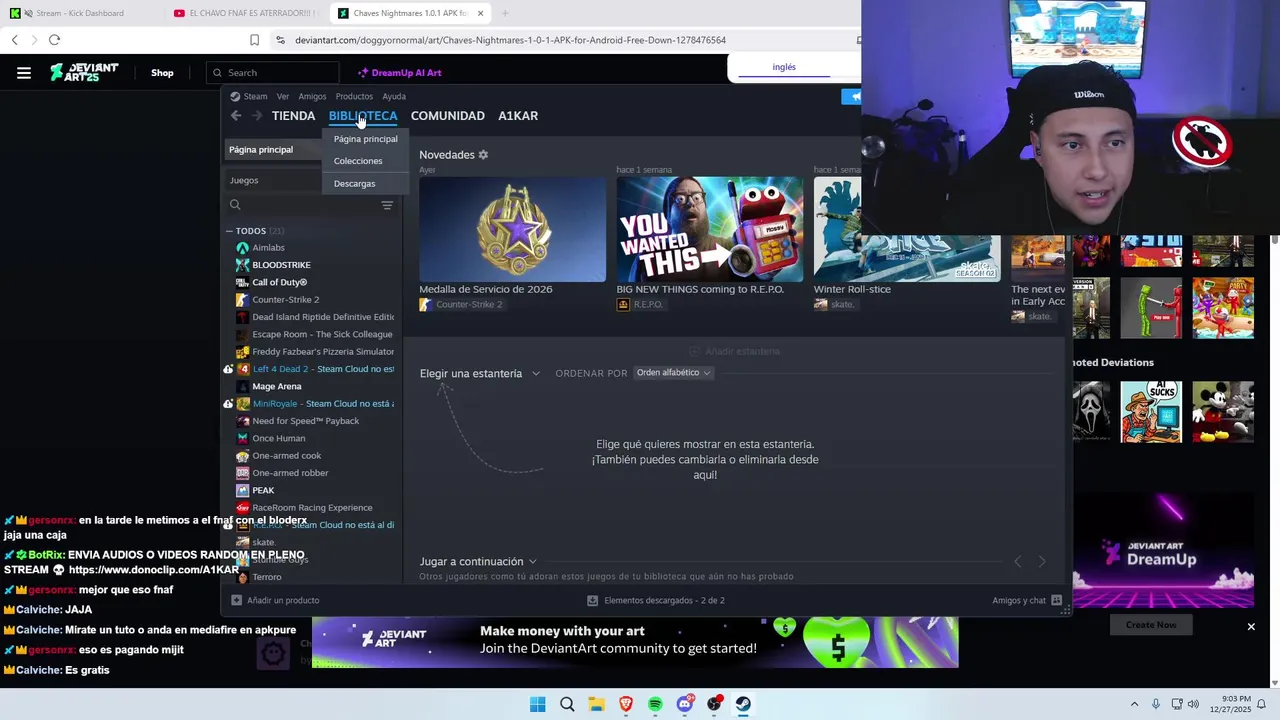Screen dimensions: 1280x720
Task: Select Descargas in the Biblioteca dropdown
Action: pos(355,184)
